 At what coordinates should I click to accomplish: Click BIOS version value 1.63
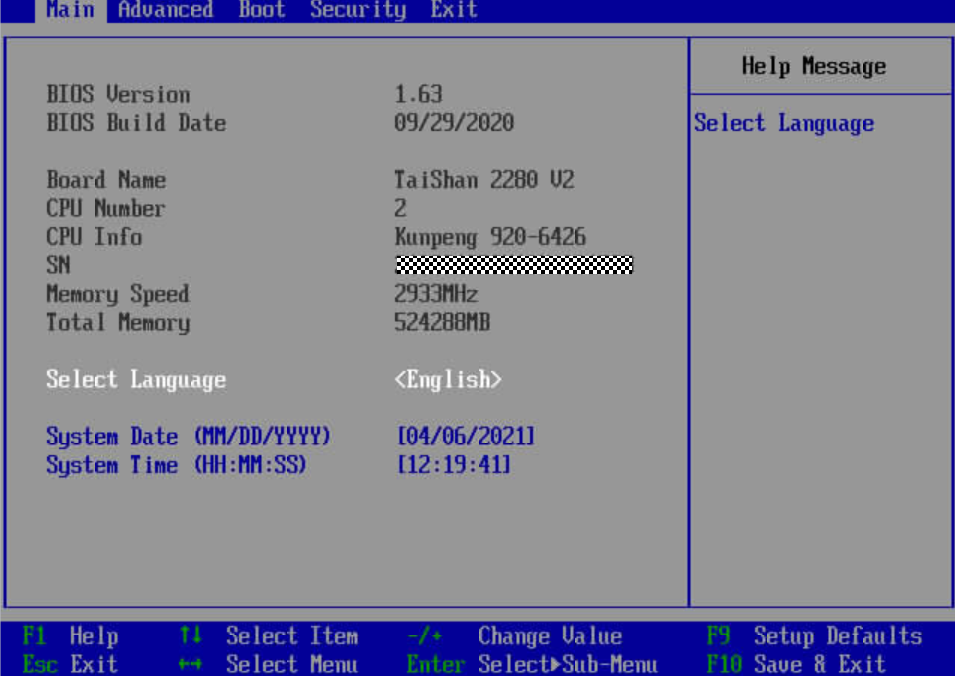(x=418, y=94)
